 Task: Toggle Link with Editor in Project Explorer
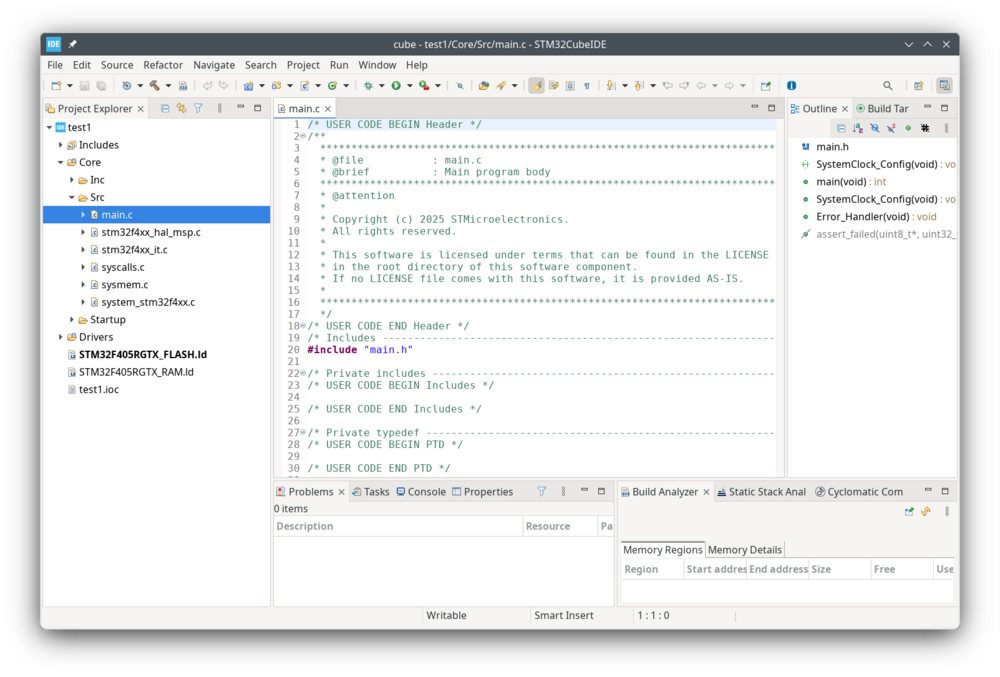click(x=181, y=108)
